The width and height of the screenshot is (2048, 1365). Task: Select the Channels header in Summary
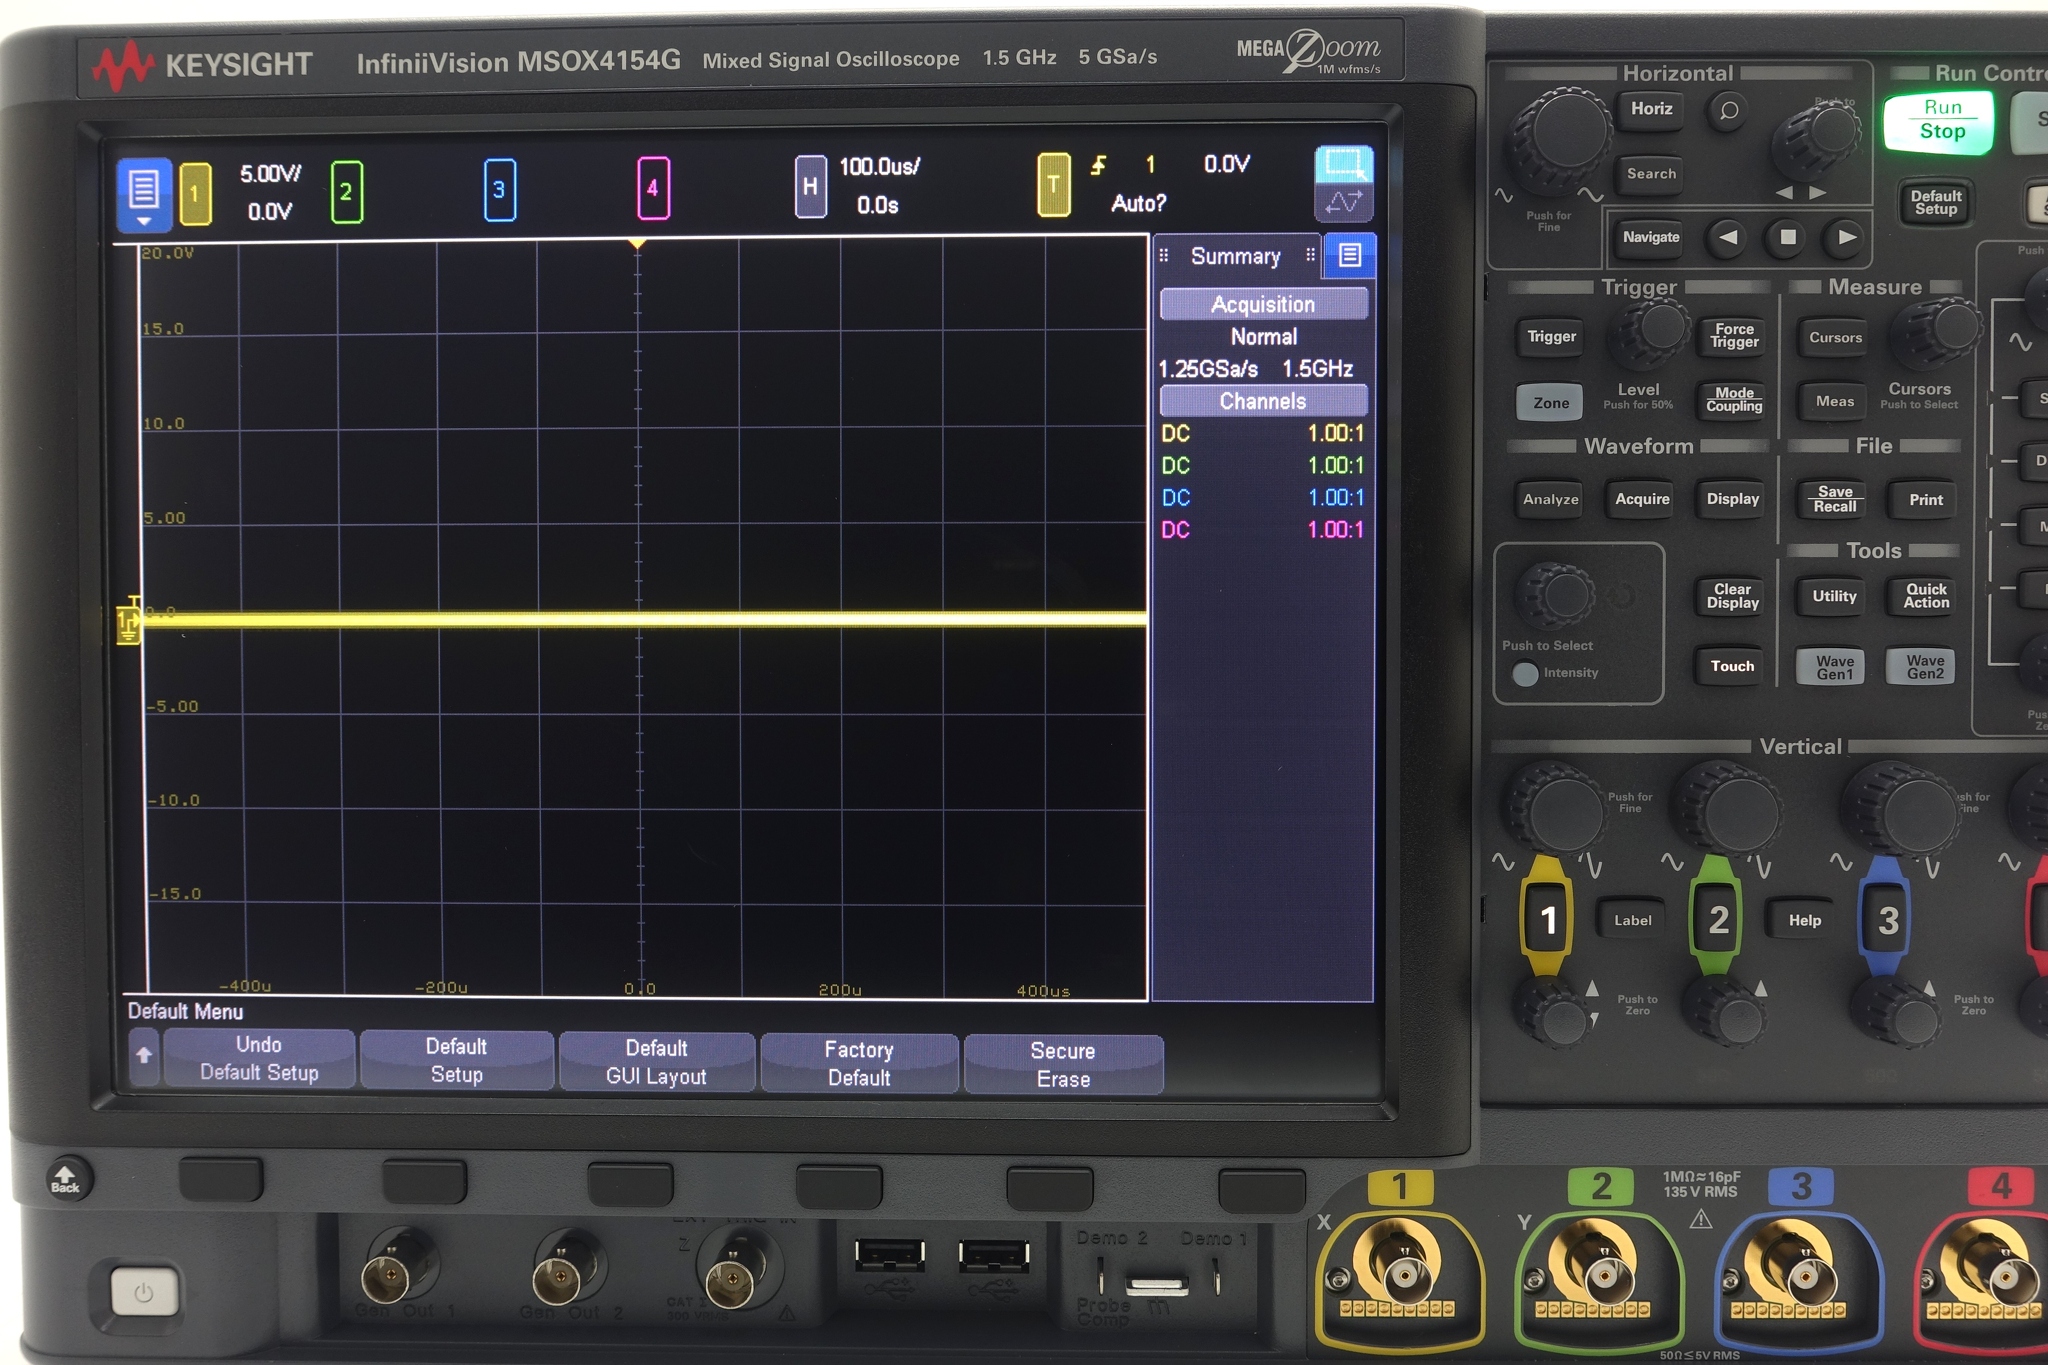(1263, 401)
